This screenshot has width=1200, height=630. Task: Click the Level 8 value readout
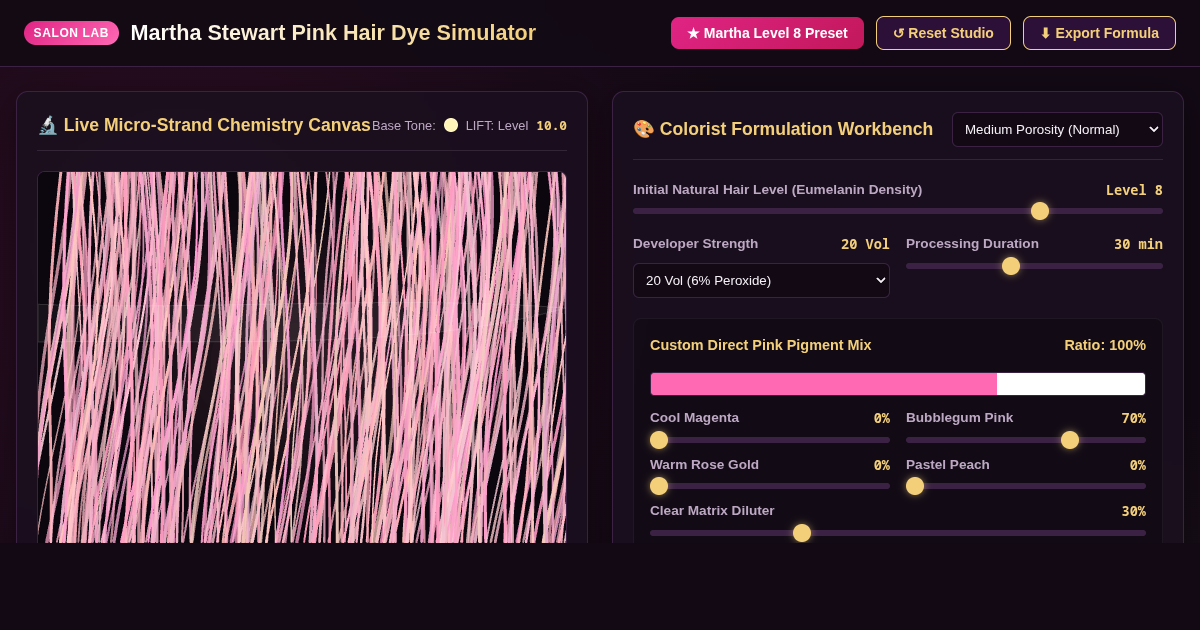(1134, 190)
